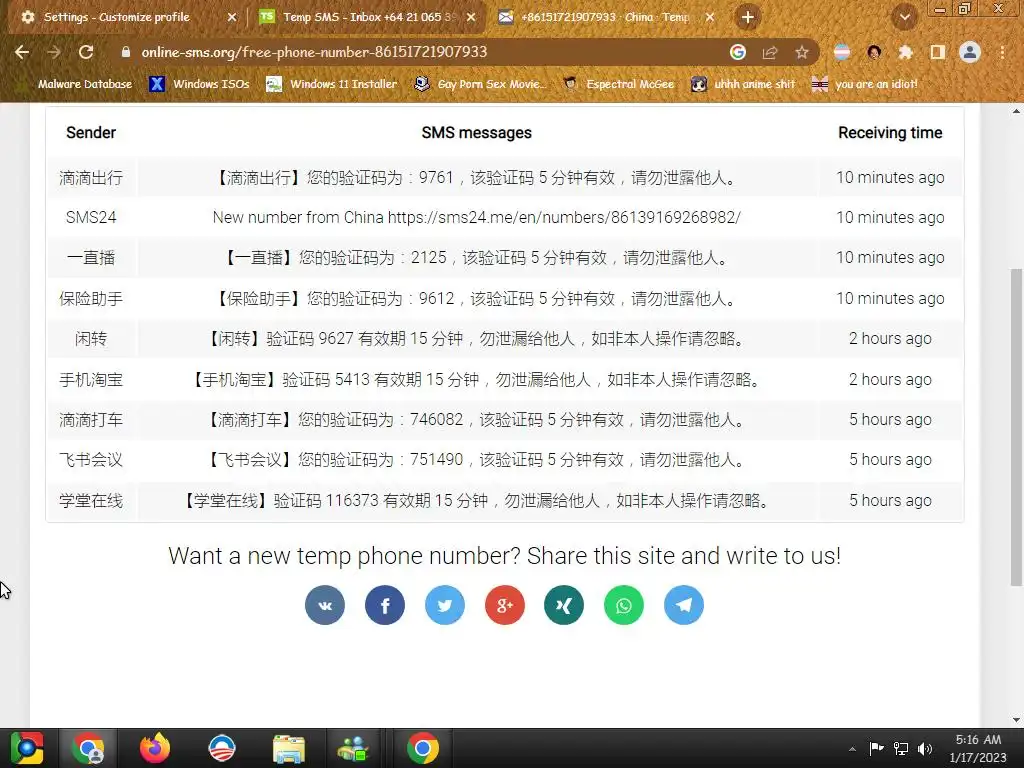This screenshot has height=768, width=1024.
Task: Open the network tray icon
Action: [x=901, y=748]
